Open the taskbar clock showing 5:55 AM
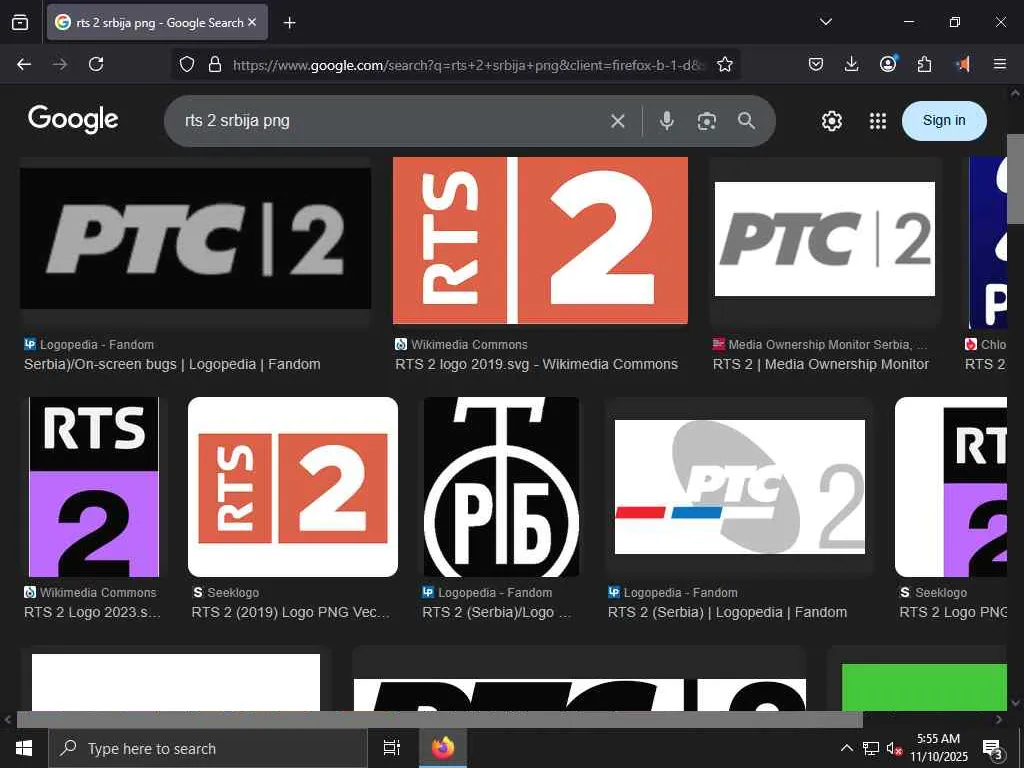Viewport: 1024px width, 768px height. point(938,748)
